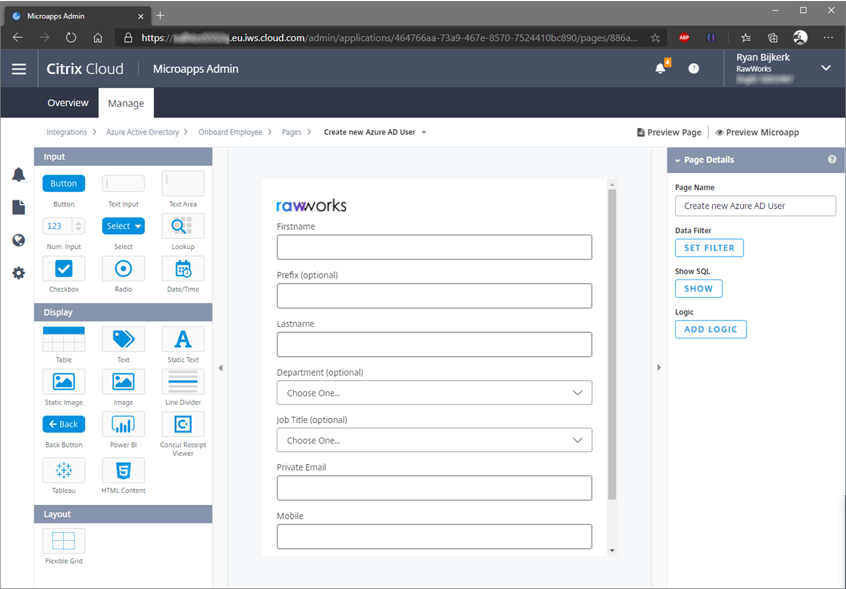Image resolution: width=846 pixels, height=589 pixels.
Task: Select the Radio component
Action: (x=123, y=269)
